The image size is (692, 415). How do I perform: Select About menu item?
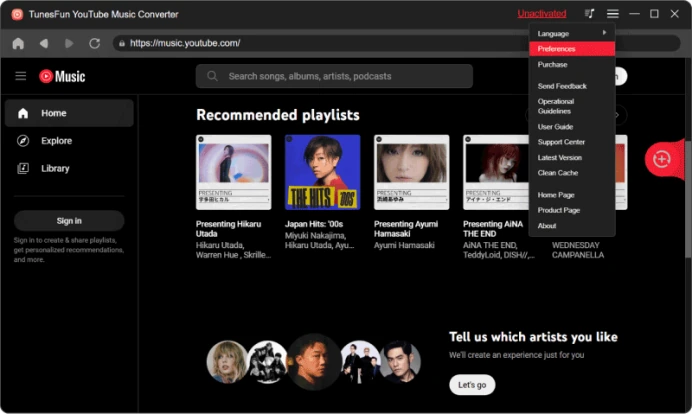coord(572,226)
